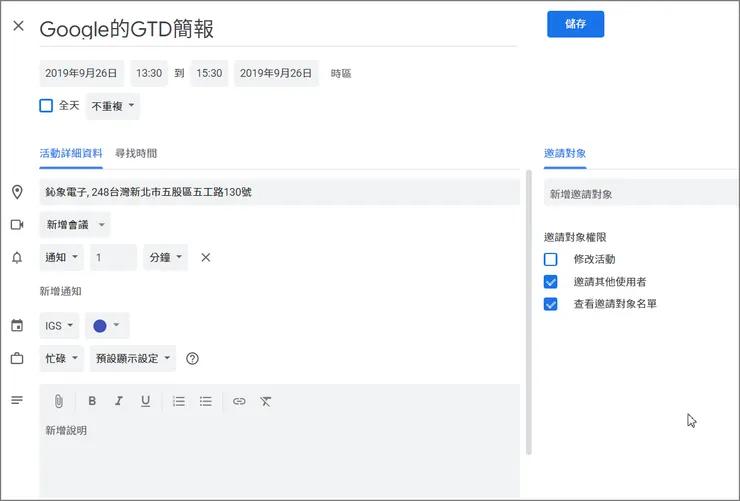Open the 預設顯示設定 visibility dropdown

pyautogui.click(x=133, y=359)
